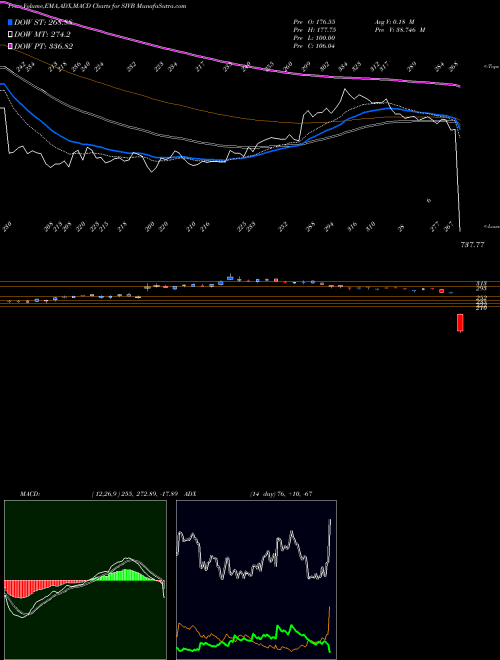
Task: Click the large red candlestick
Action: point(460,322)
